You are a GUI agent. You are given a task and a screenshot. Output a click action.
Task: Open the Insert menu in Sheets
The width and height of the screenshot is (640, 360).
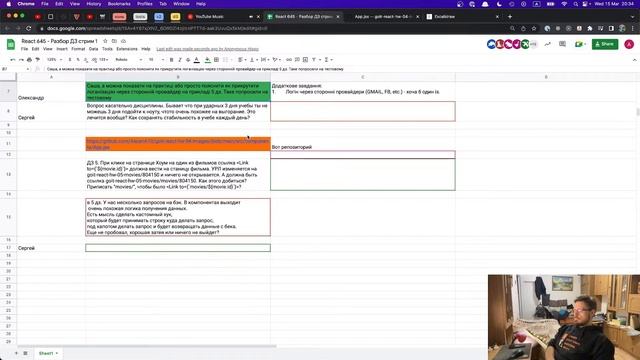(62, 49)
